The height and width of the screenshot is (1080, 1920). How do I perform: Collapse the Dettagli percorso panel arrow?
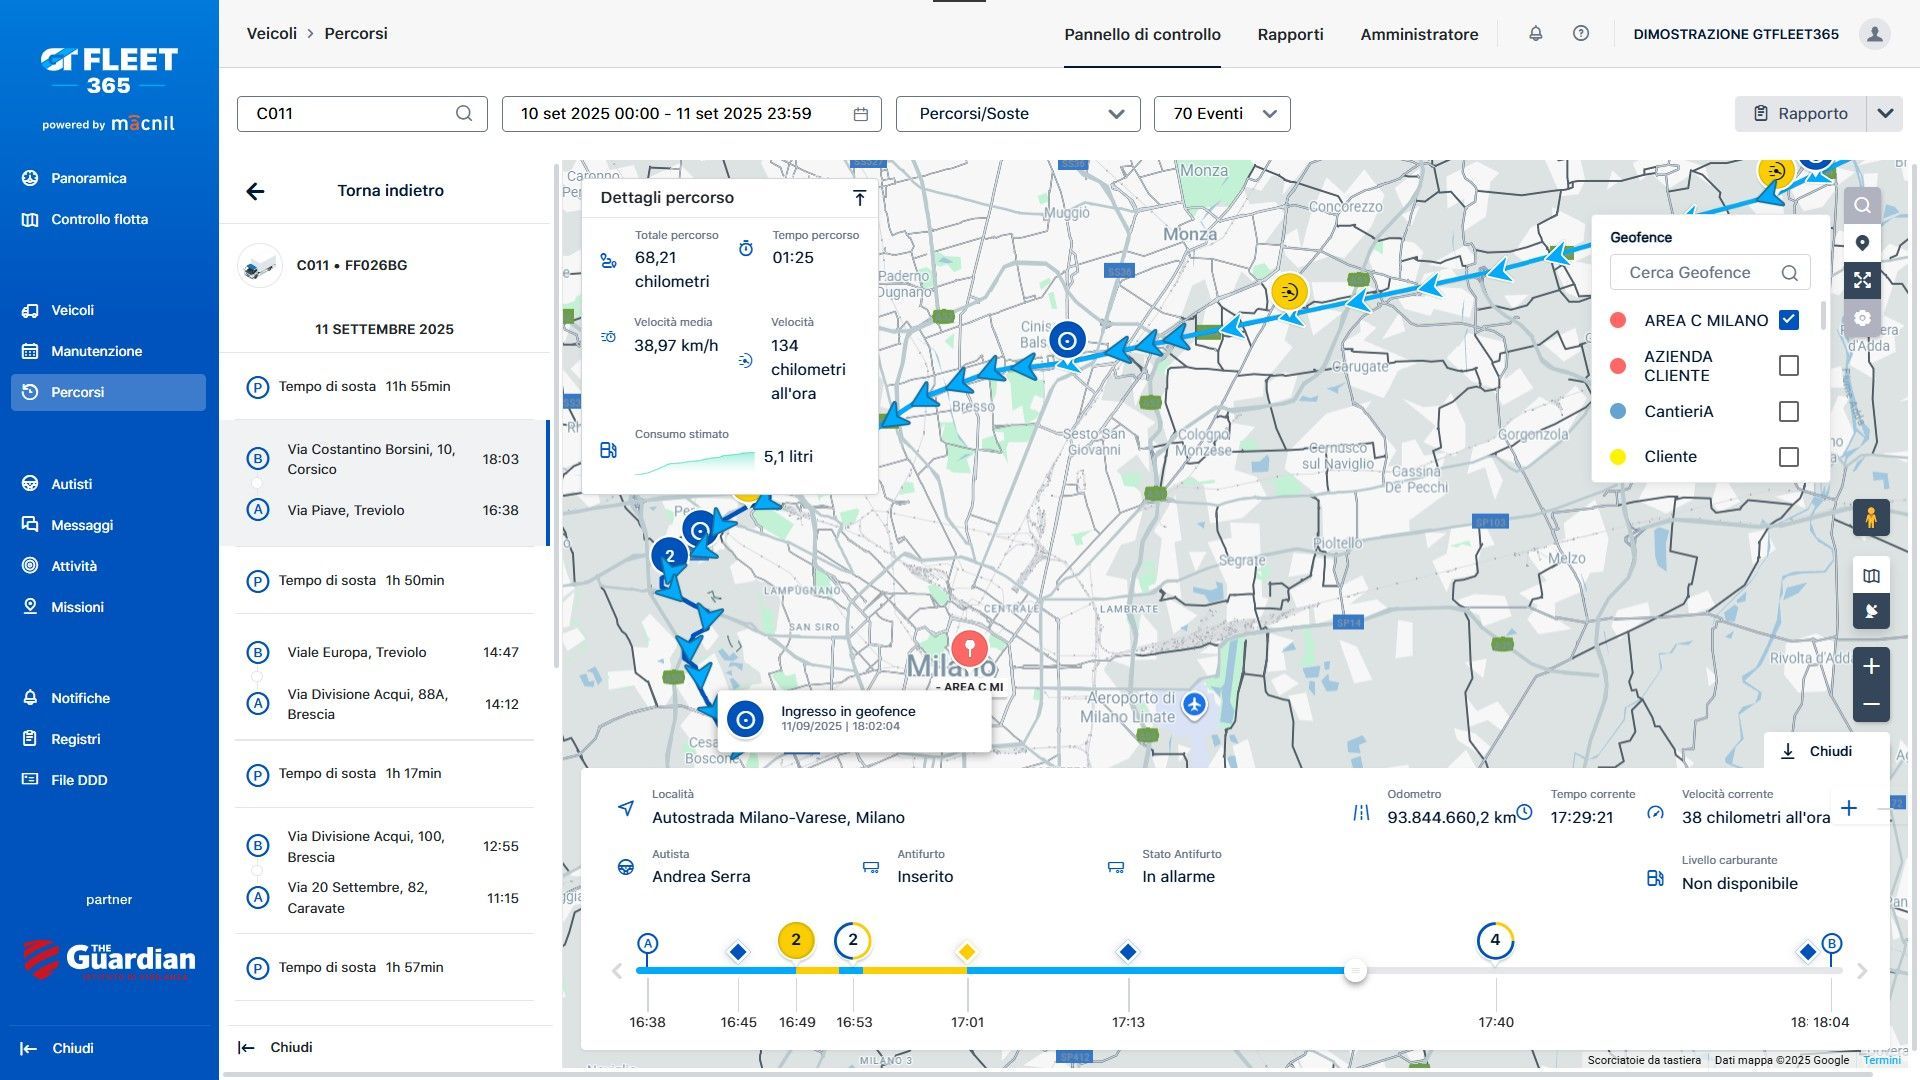[x=859, y=198]
